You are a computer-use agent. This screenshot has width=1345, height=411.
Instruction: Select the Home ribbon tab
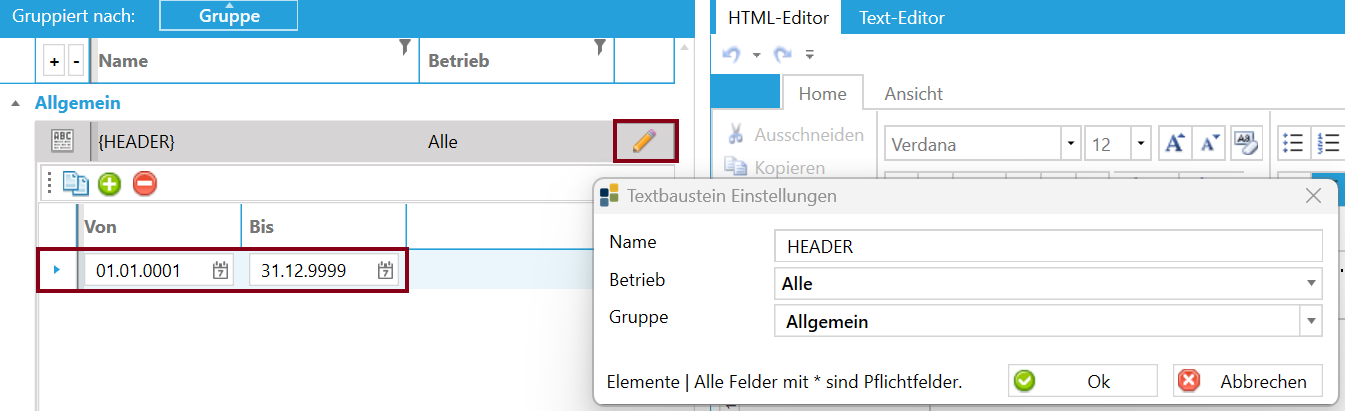(x=822, y=94)
